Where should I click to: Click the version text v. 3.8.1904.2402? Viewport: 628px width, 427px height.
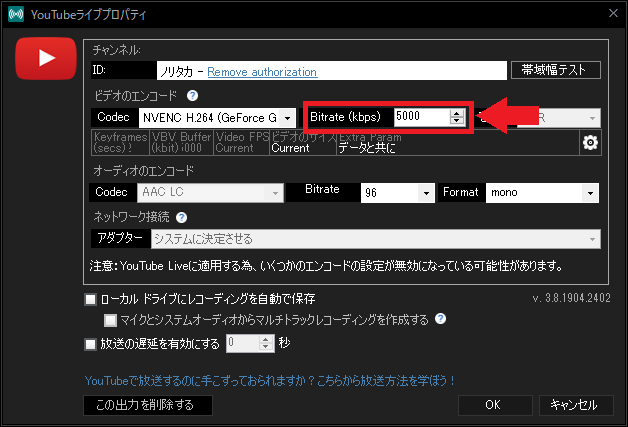click(572, 298)
